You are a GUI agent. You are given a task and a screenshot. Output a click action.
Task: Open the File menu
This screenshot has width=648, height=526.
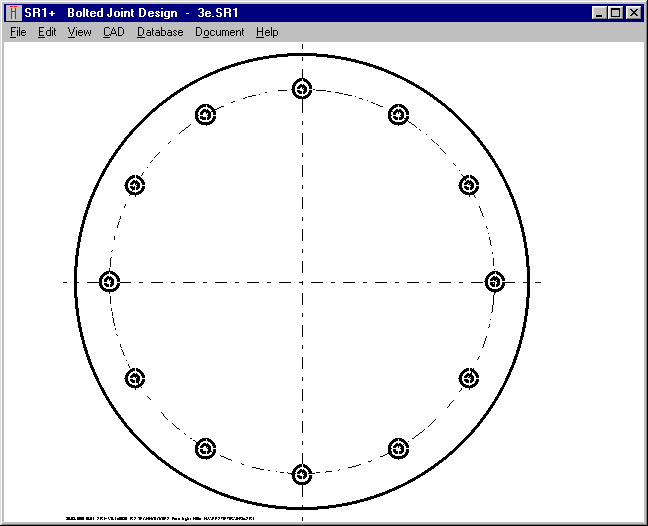[x=18, y=32]
